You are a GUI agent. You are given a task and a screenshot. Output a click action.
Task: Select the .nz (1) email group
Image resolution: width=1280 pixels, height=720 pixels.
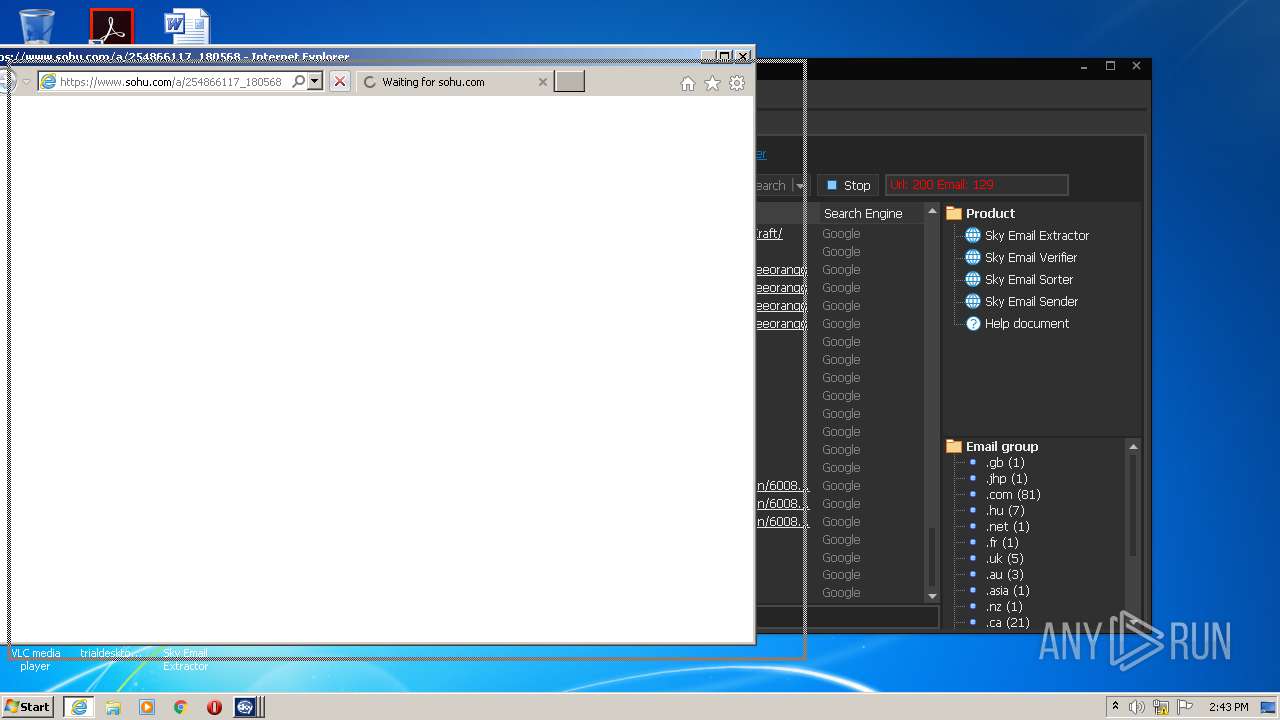[x=1004, y=606]
